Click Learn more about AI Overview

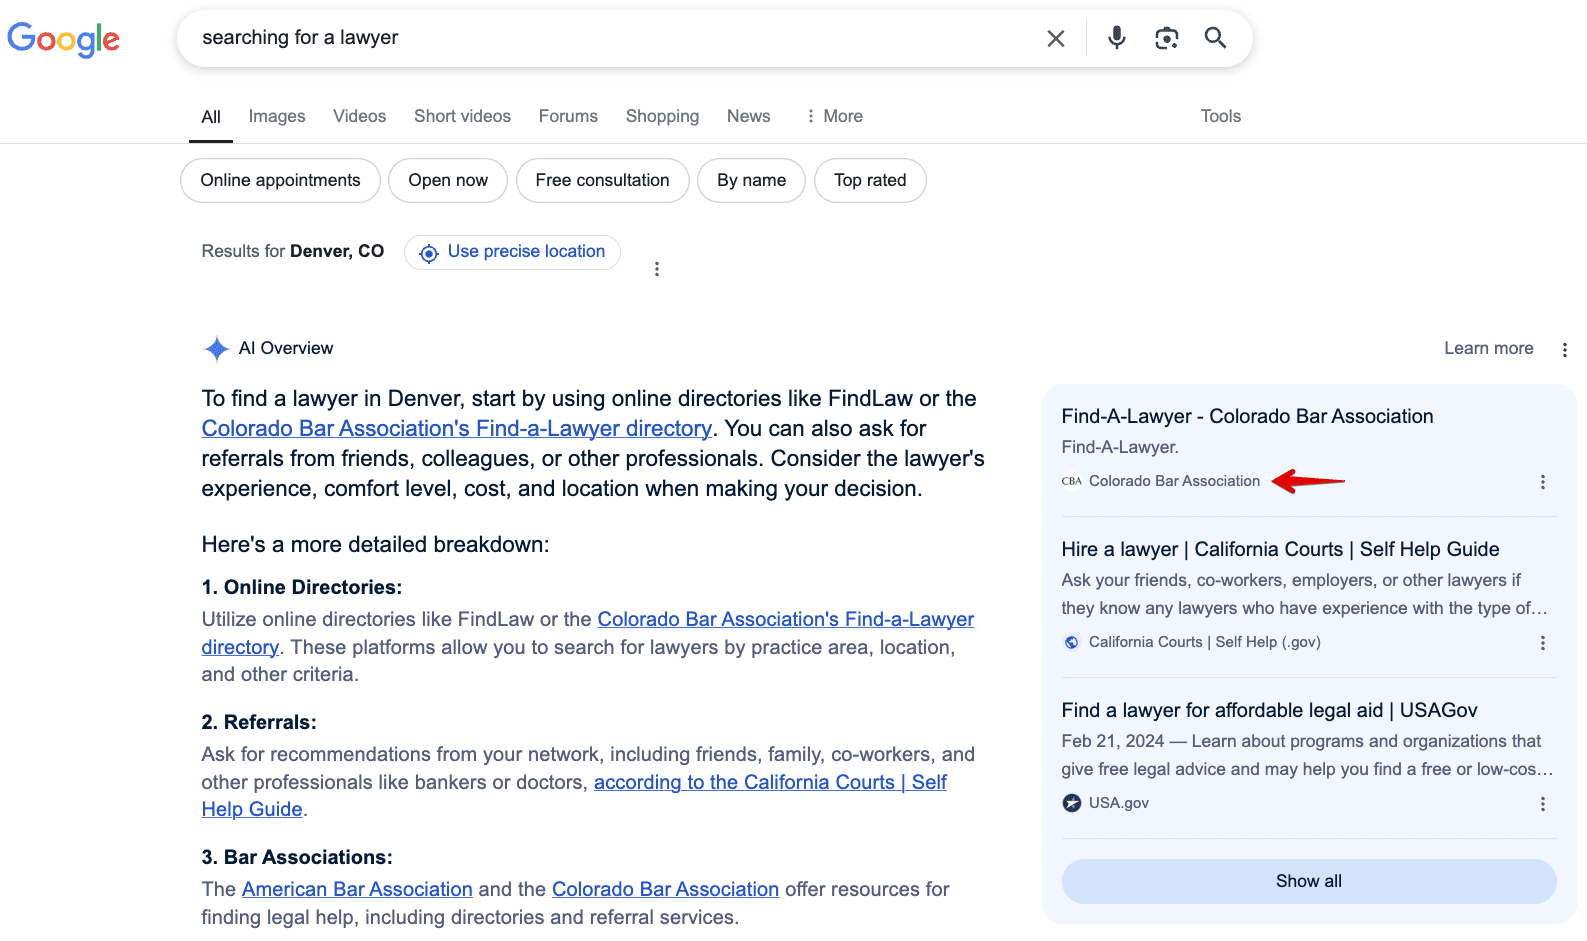[1488, 348]
